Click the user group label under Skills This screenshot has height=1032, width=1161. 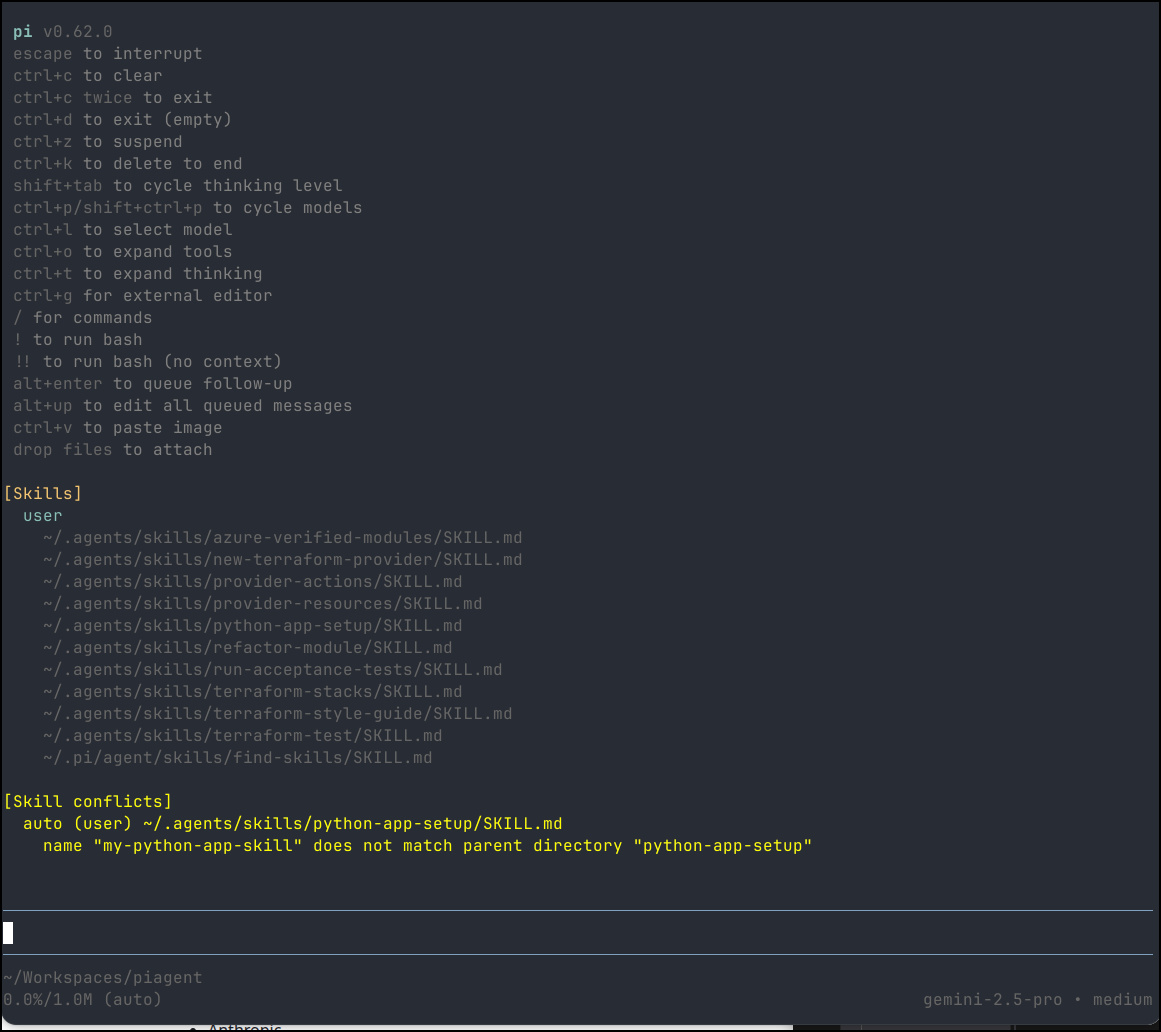click(43, 515)
